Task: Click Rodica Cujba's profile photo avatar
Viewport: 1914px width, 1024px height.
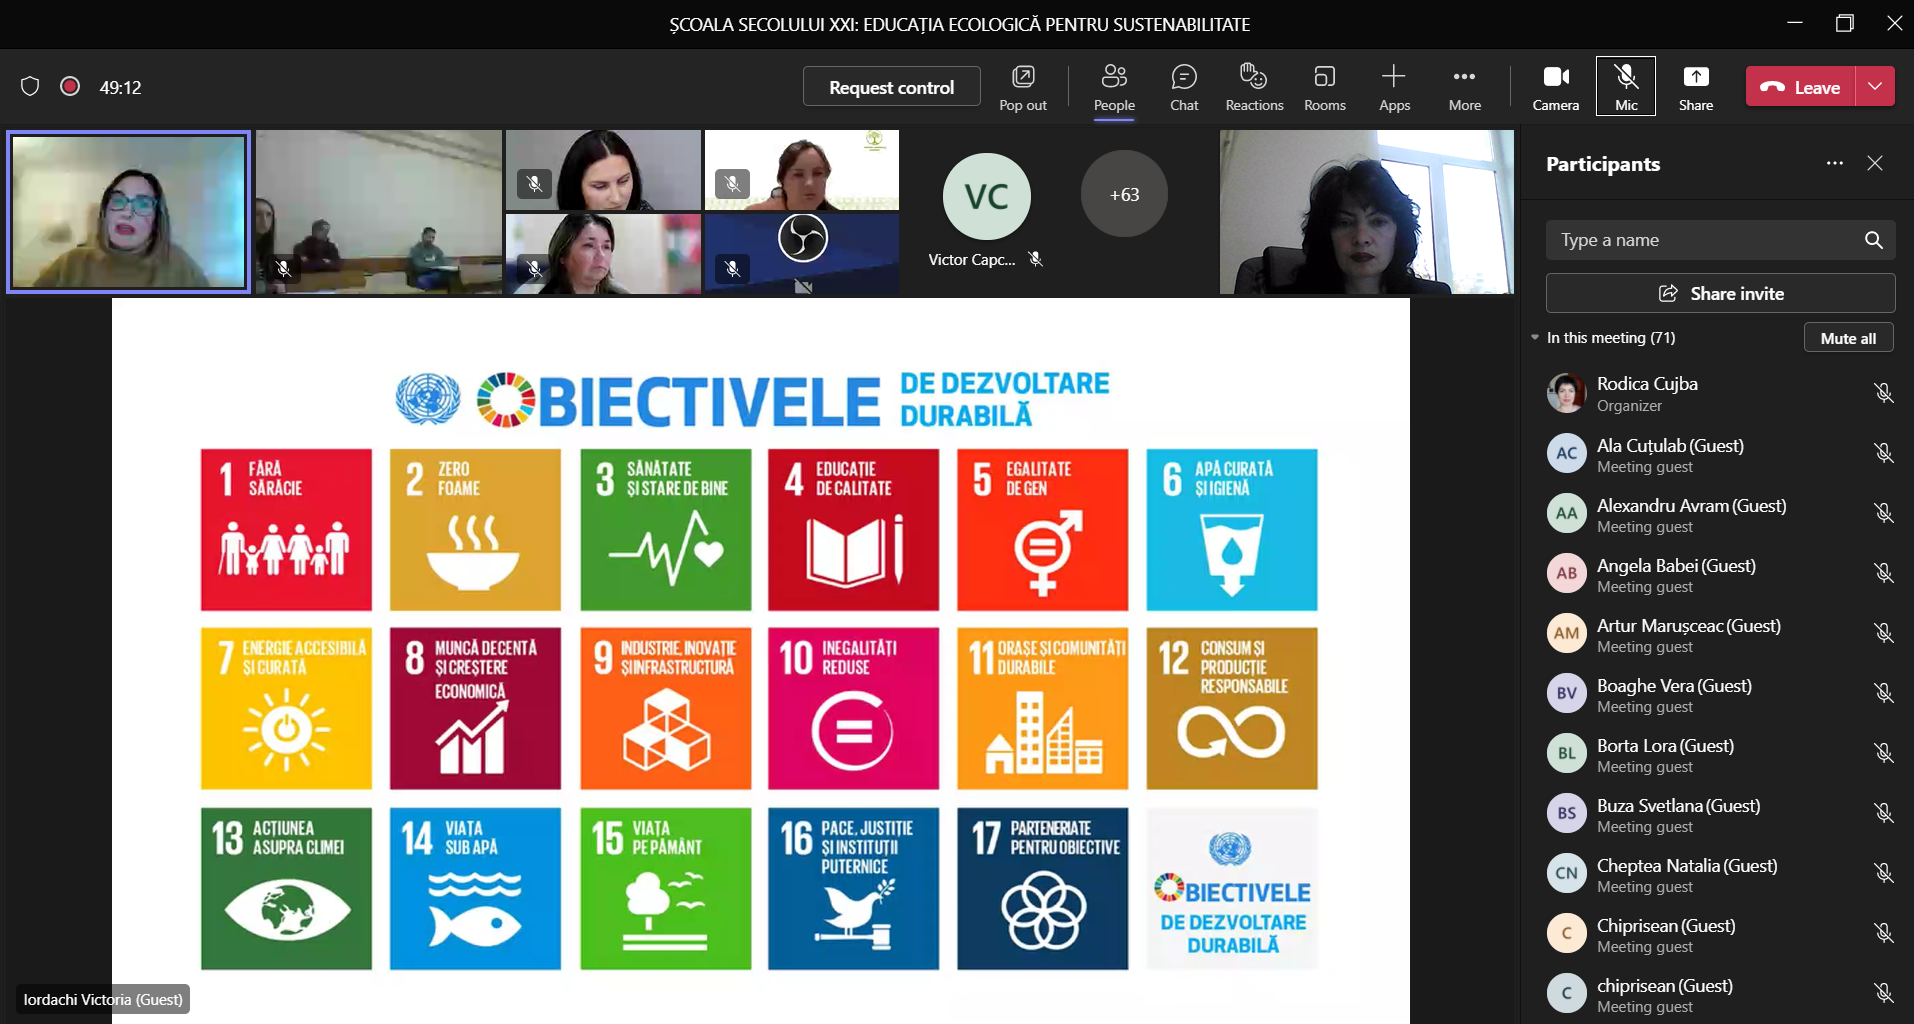Action: [1566, 393]
